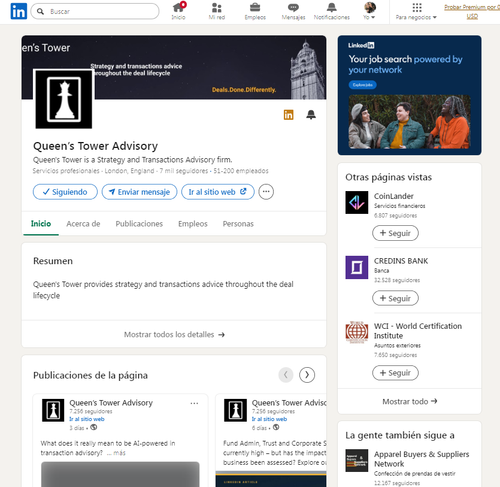Screen dimensions: 500x487
Task: Click the globe visibility icon on the 3 días post
Action: [94, 427]
